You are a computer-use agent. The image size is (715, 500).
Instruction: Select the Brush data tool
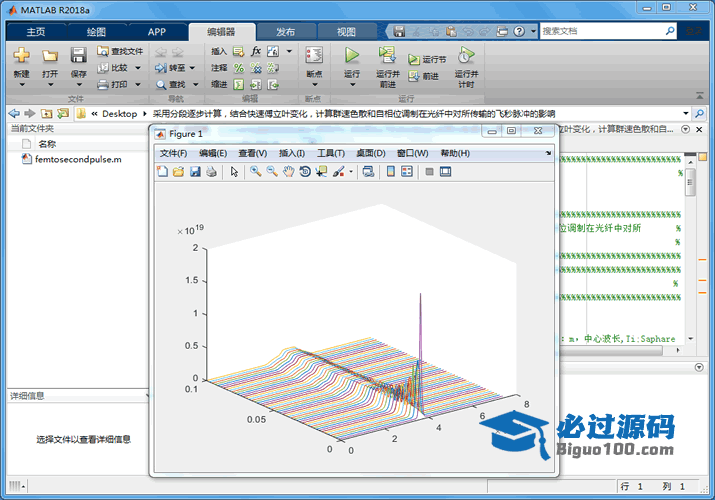tap(338, 171)
